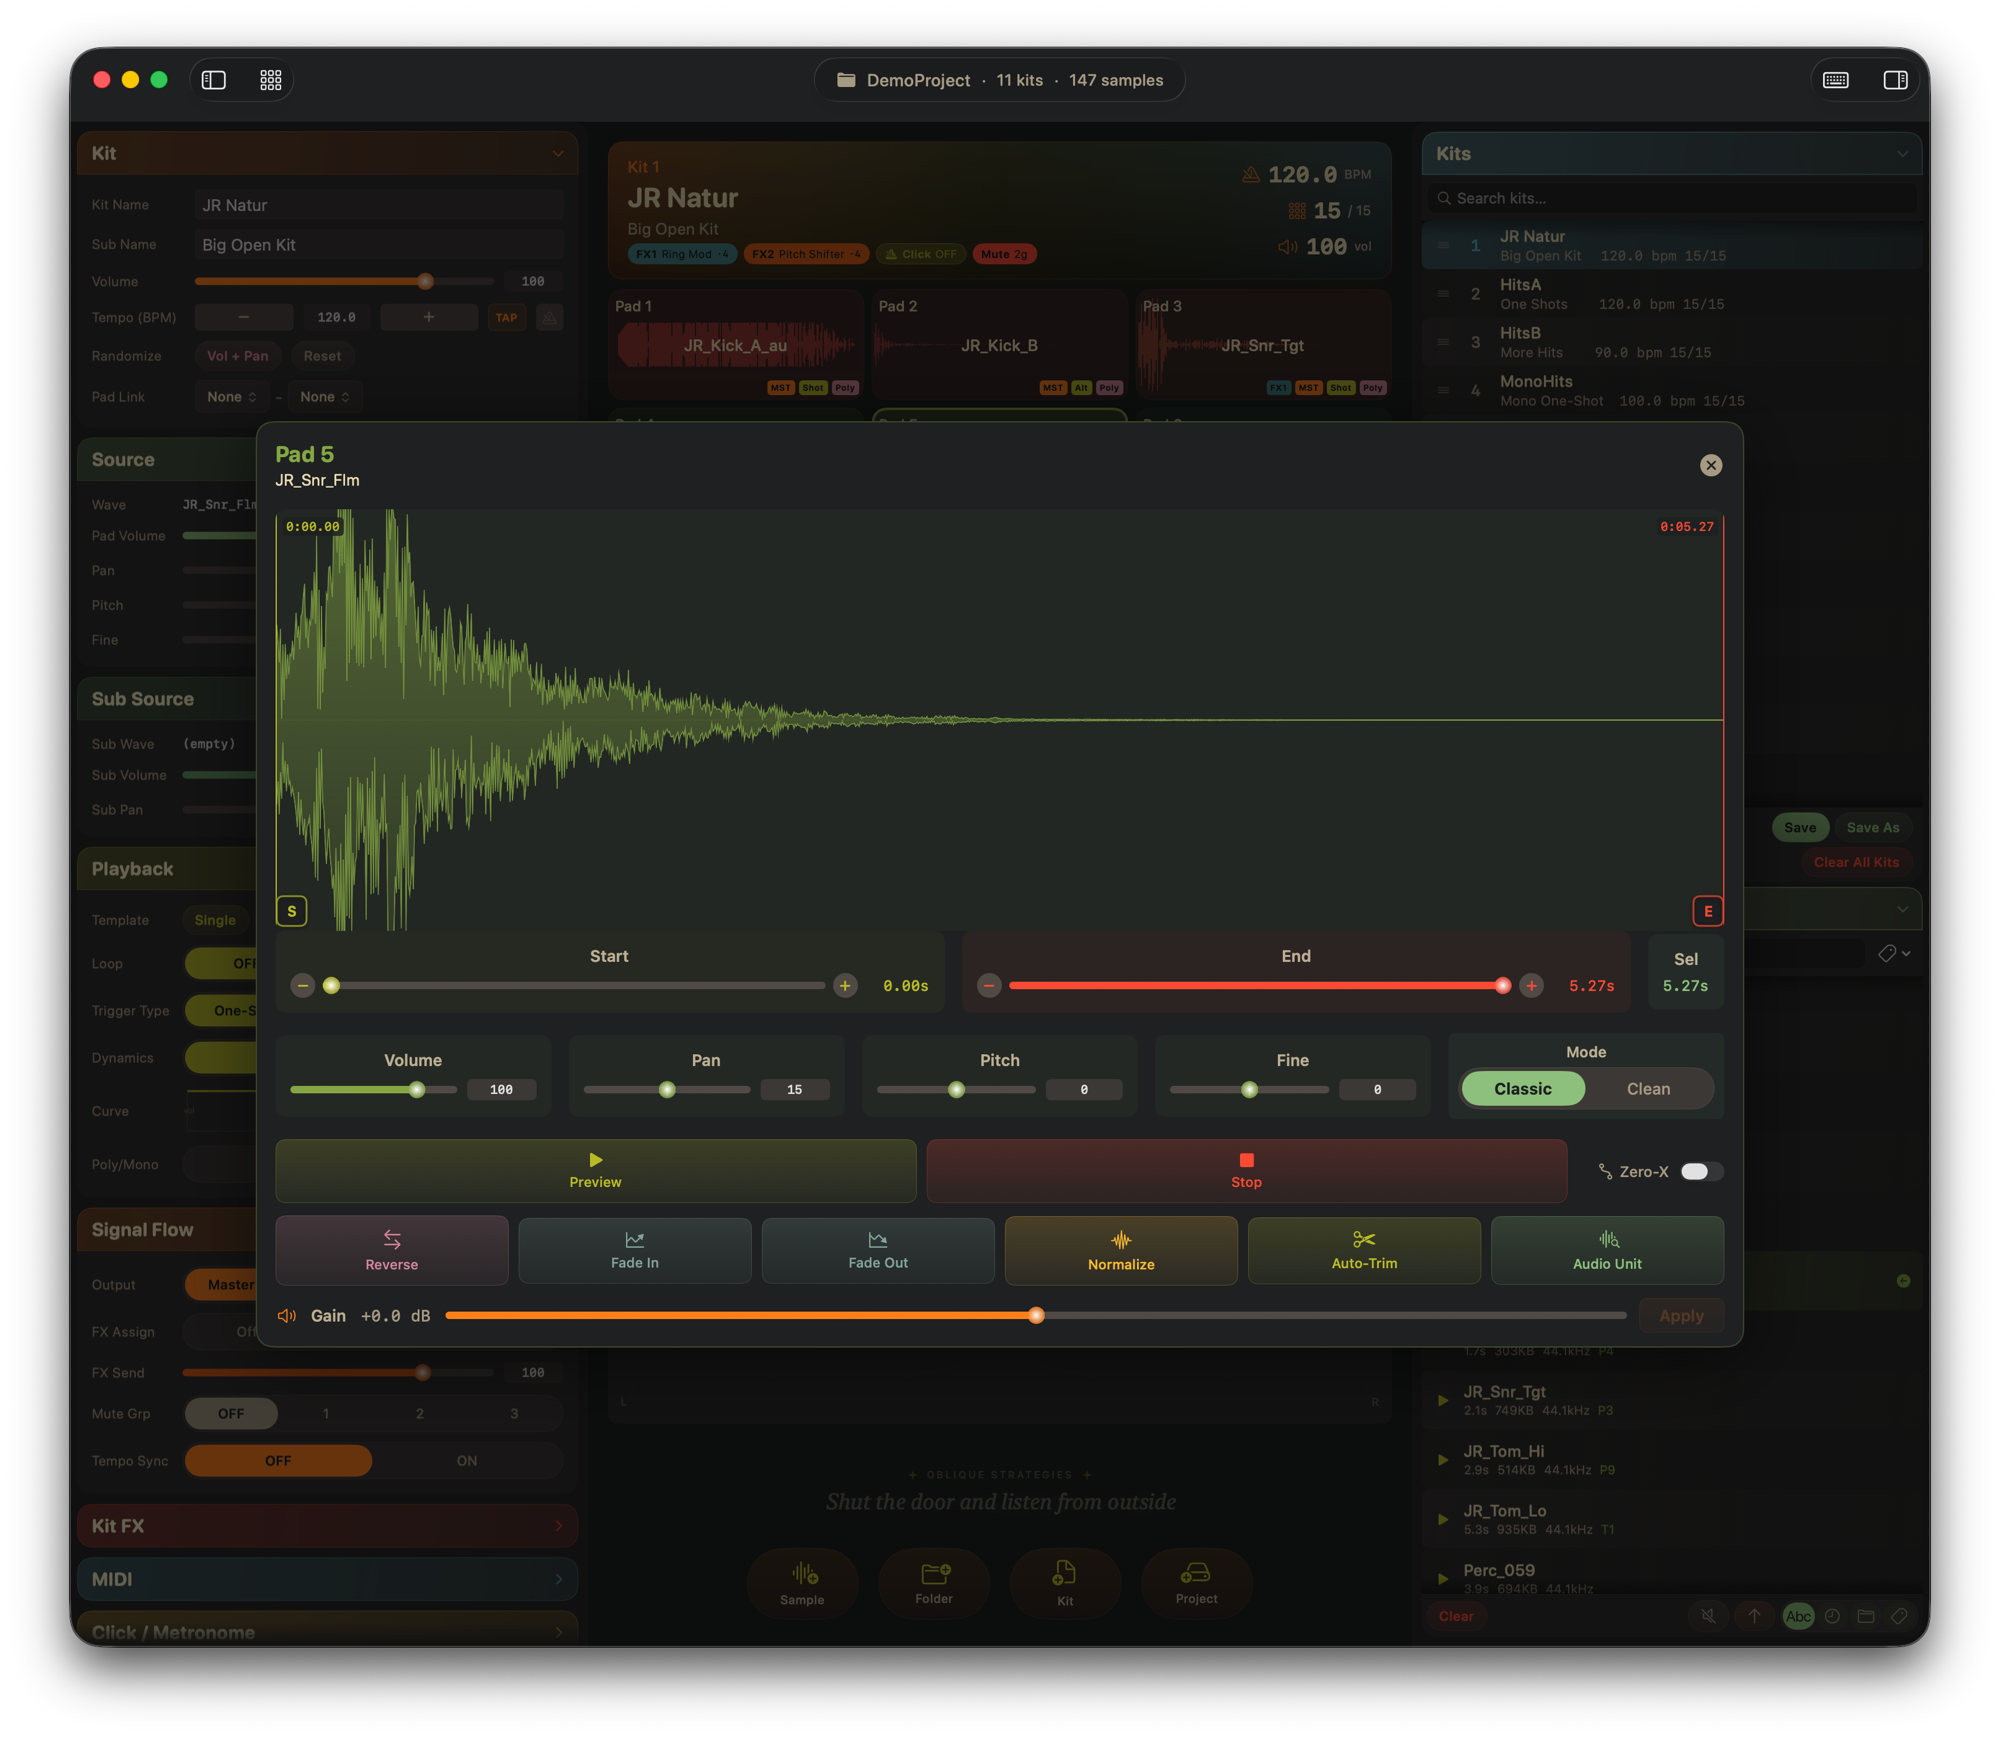Select Classic mode
2000x1739 pixels.
[x=1523, y=1088]
